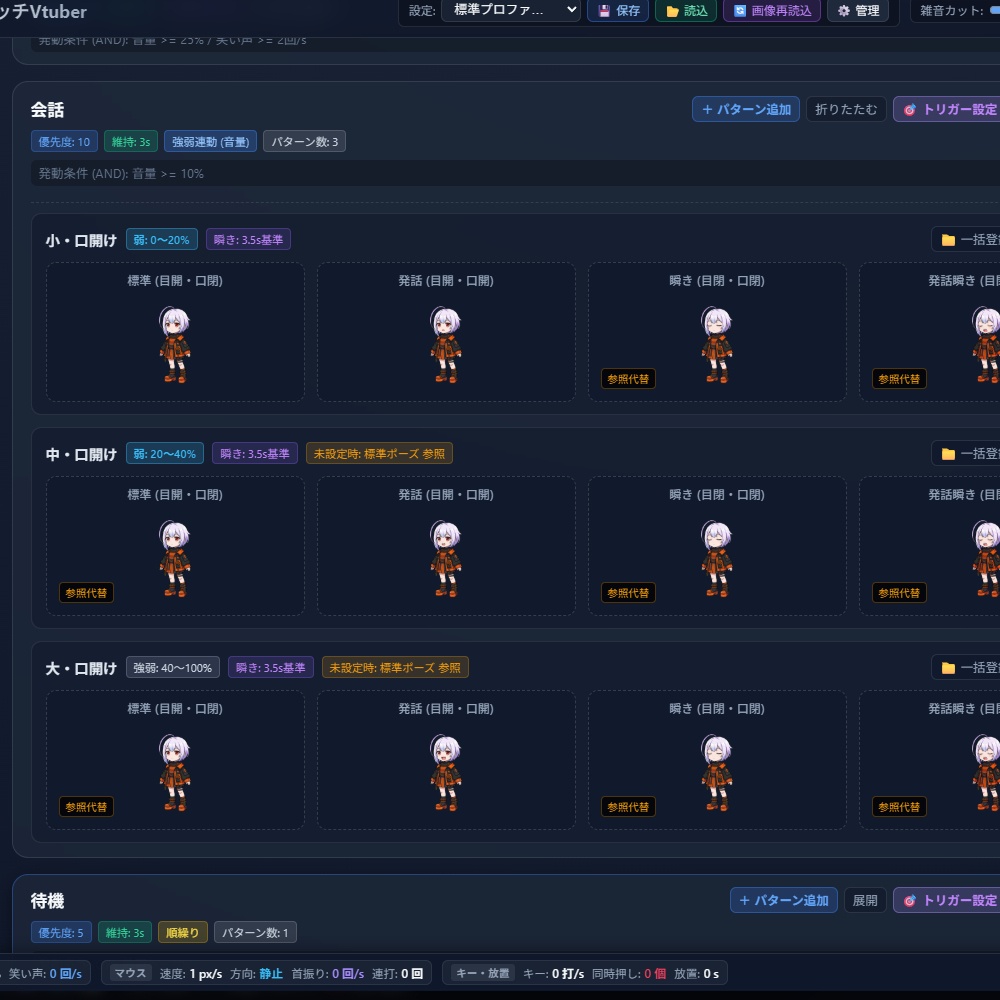Click the キー・放置 label in the status bar

point(483,973)
